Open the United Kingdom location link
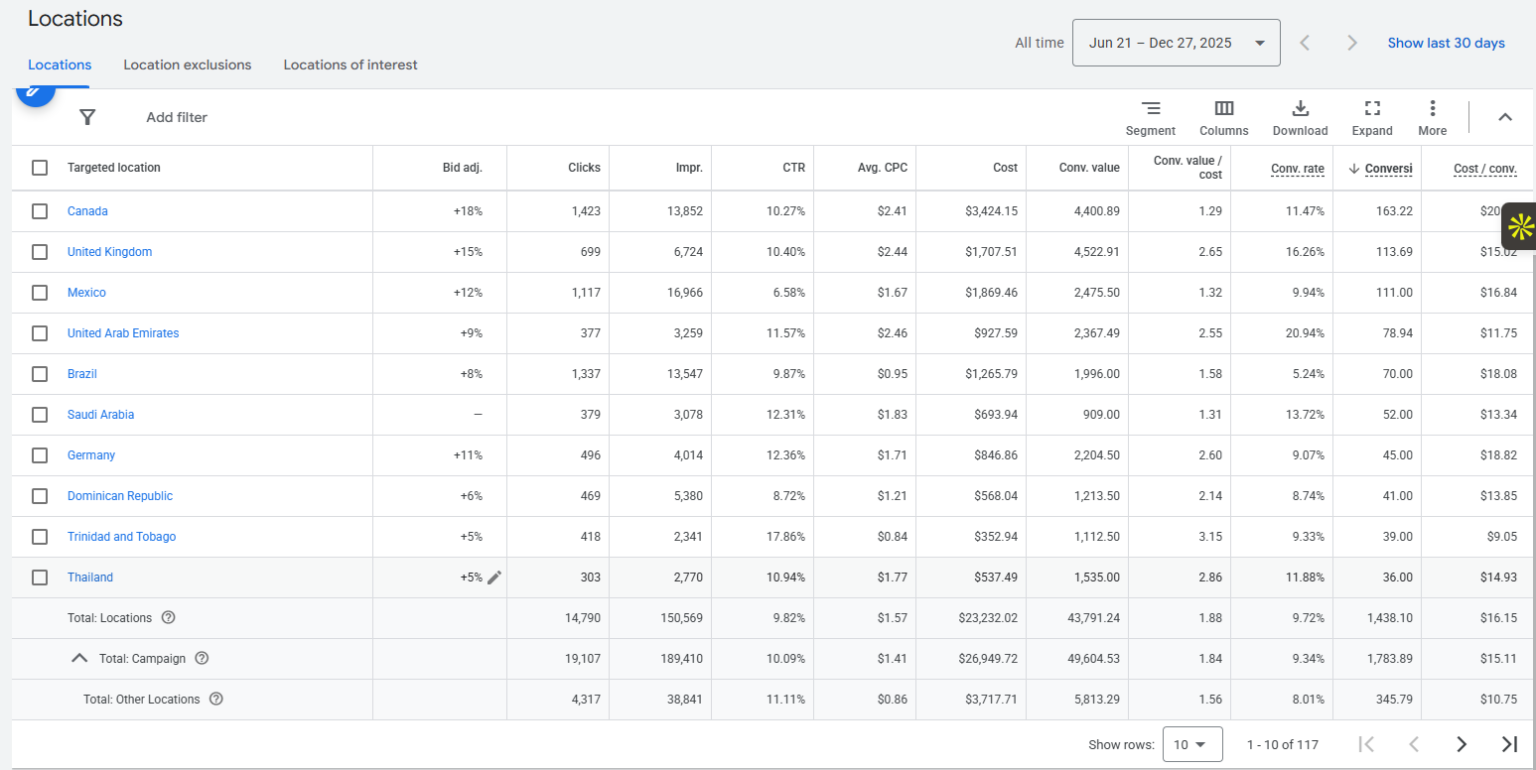 (x=110, y=252)
